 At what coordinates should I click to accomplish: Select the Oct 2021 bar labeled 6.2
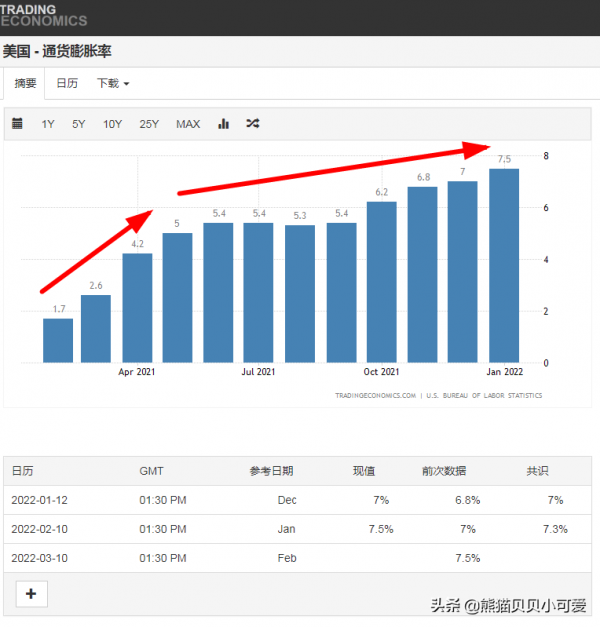(x=382, y=282)
